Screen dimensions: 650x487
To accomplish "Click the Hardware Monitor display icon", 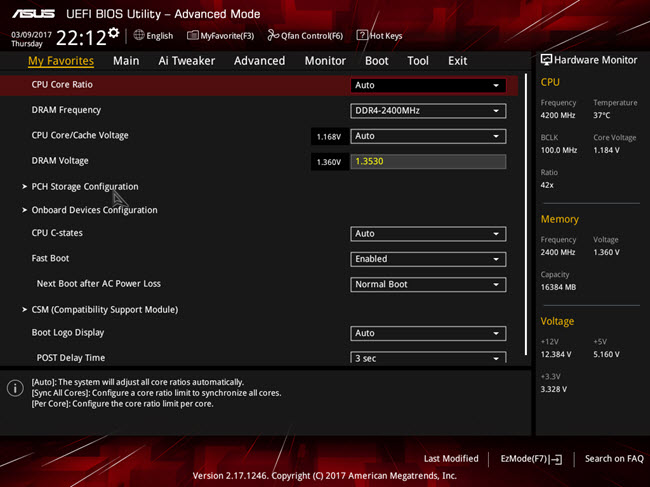I will coord(546,60).
